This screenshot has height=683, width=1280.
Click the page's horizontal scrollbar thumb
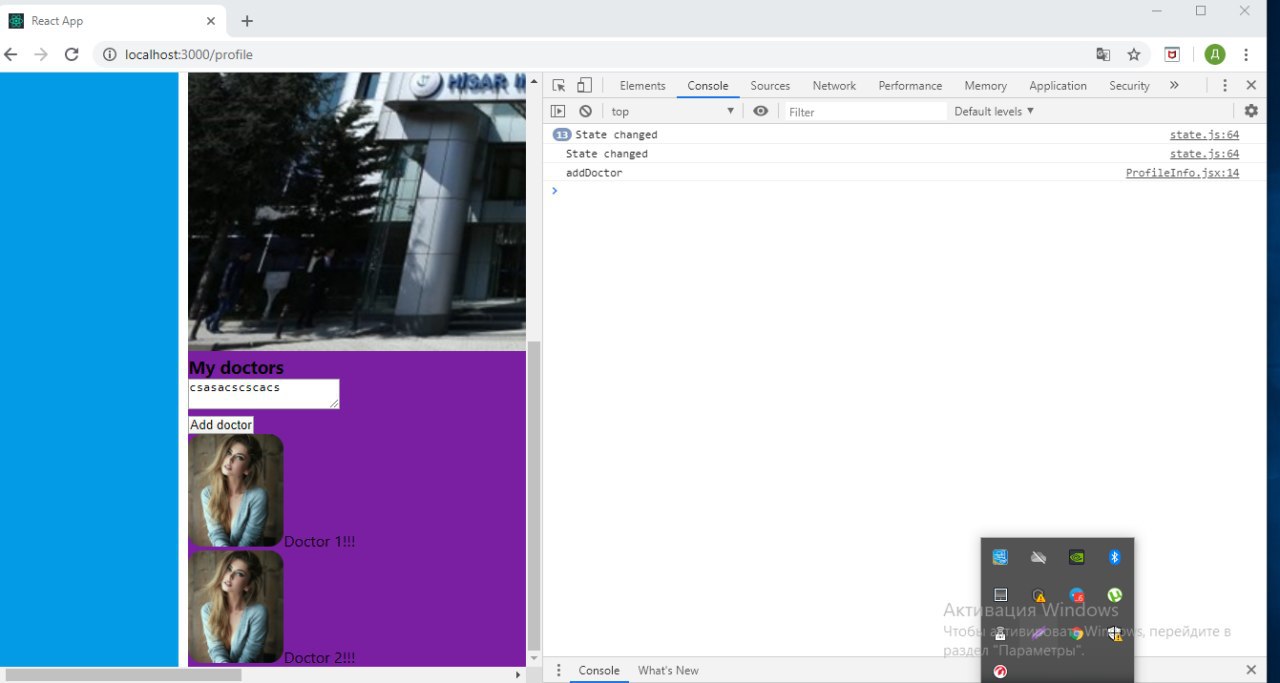click(122, 675)
